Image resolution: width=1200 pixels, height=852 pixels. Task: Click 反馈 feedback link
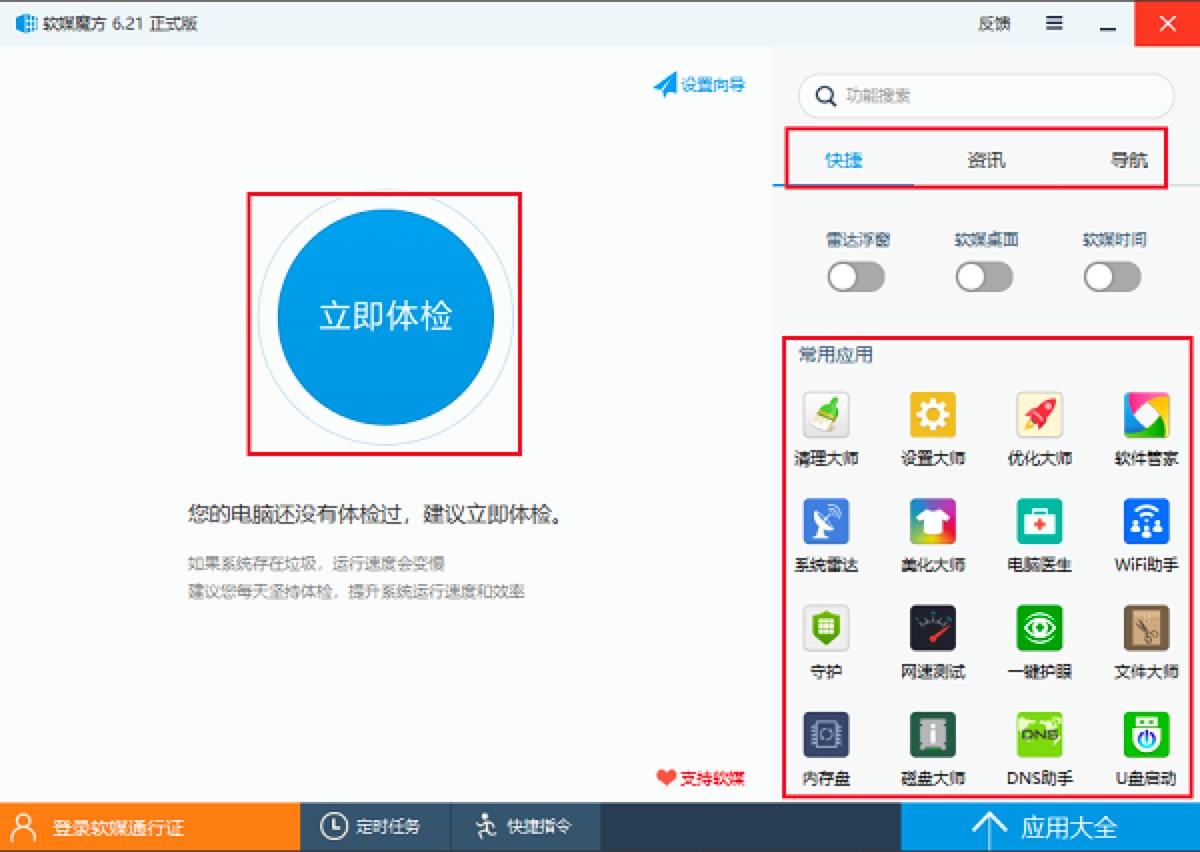(994, 24)
